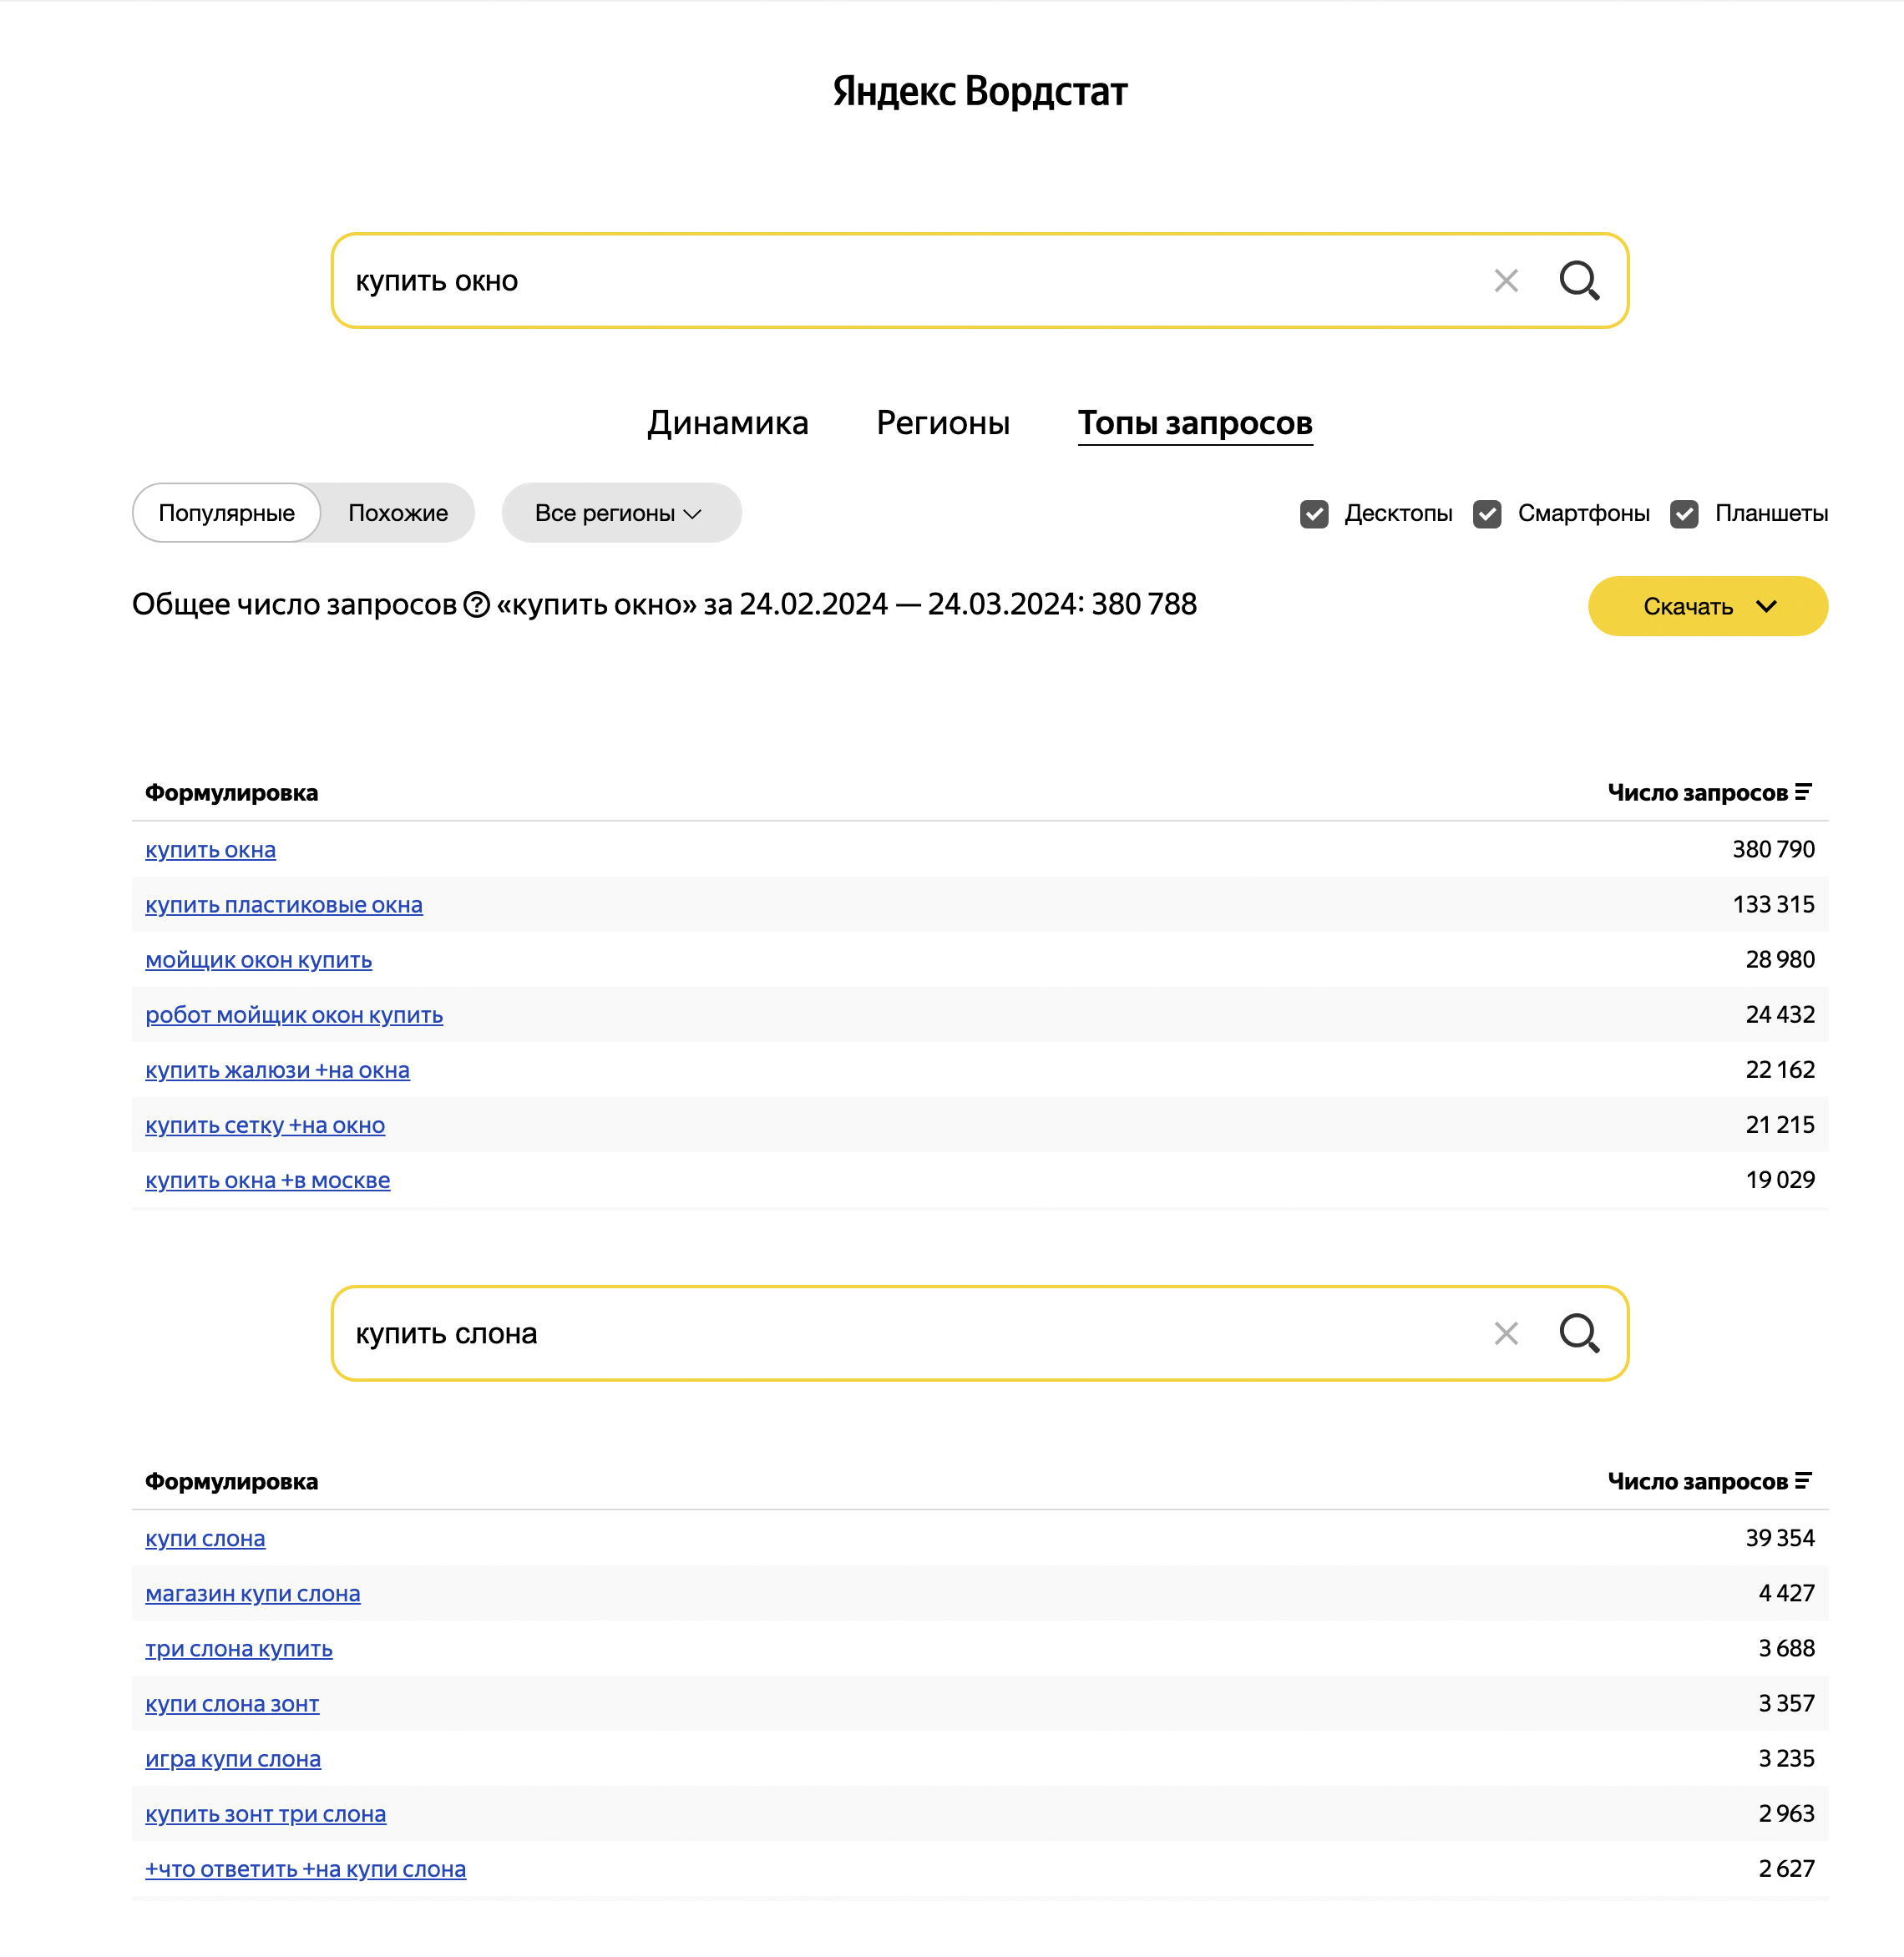Toggle the Смартфоны checkbox
The height and width of the screenshot is (1957, 1904).
[x=1487, y=514]
